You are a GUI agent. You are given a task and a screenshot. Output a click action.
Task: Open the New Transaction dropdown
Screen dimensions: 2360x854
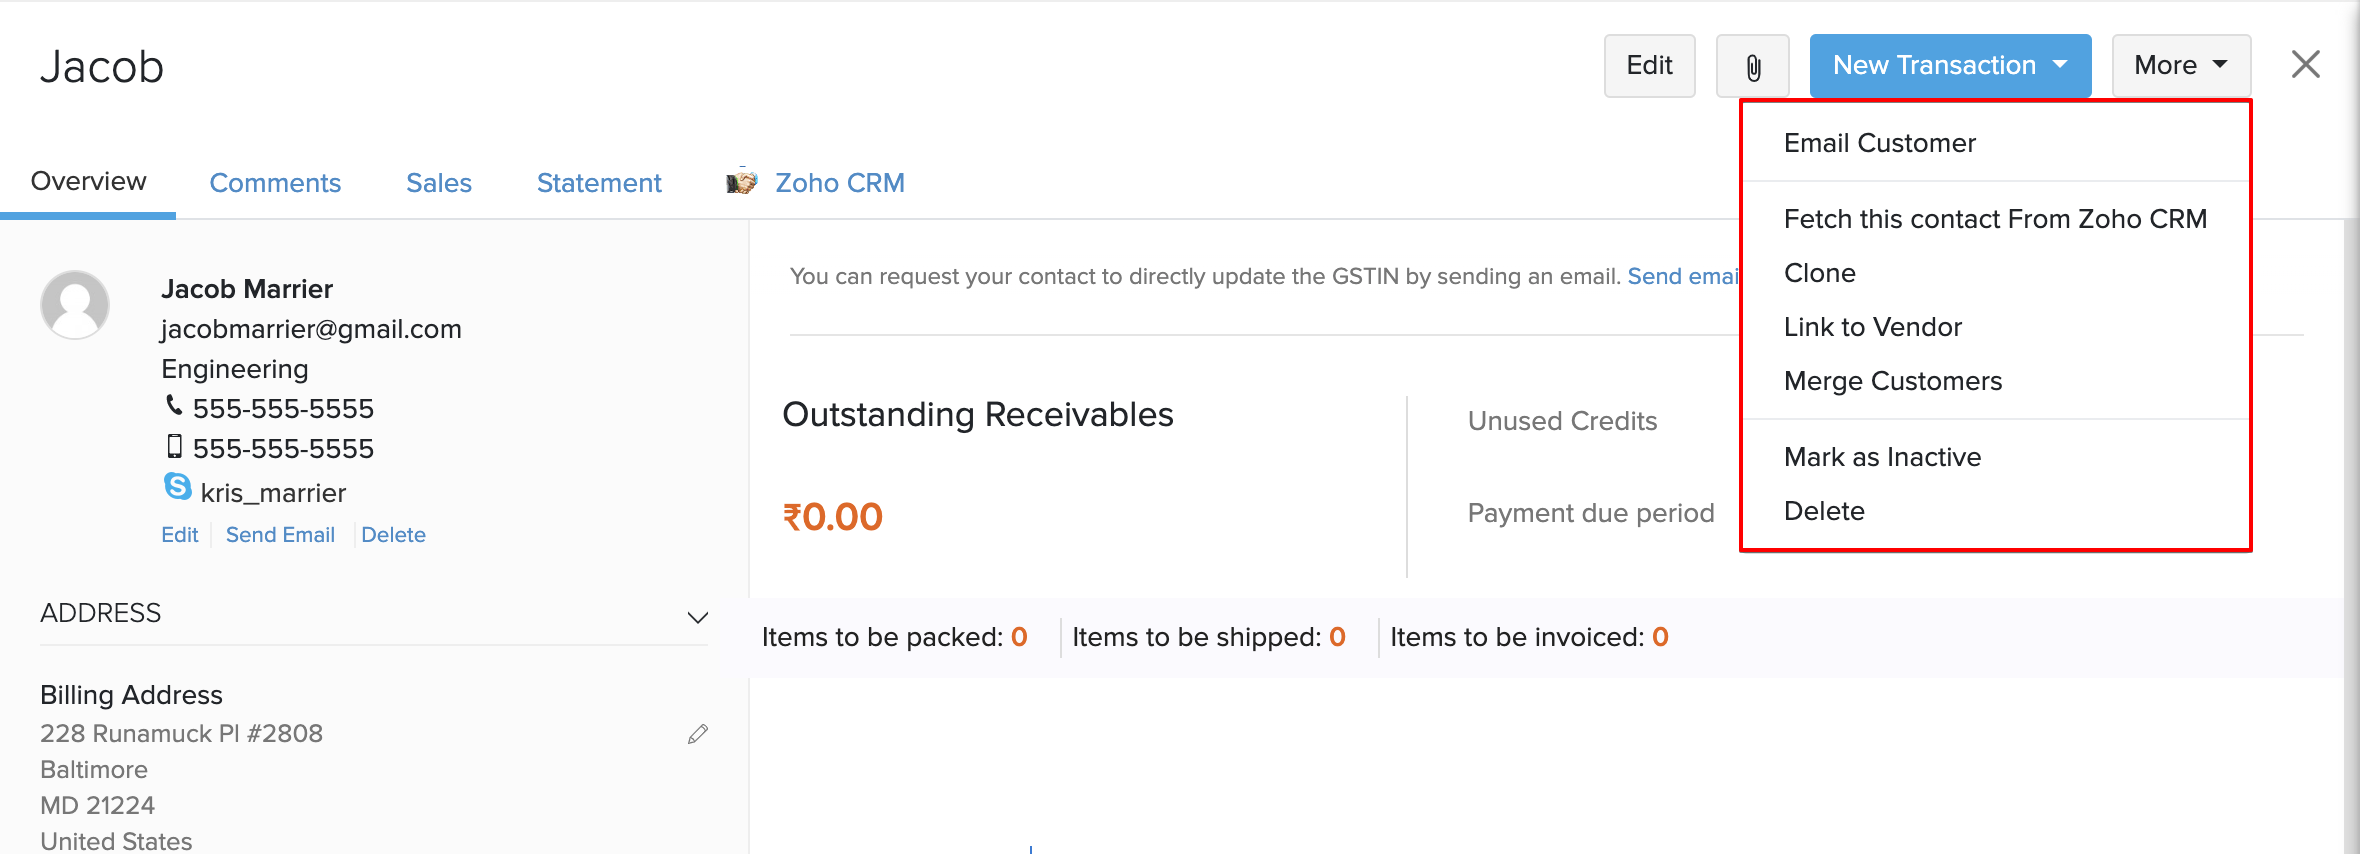coord(1948,65)
